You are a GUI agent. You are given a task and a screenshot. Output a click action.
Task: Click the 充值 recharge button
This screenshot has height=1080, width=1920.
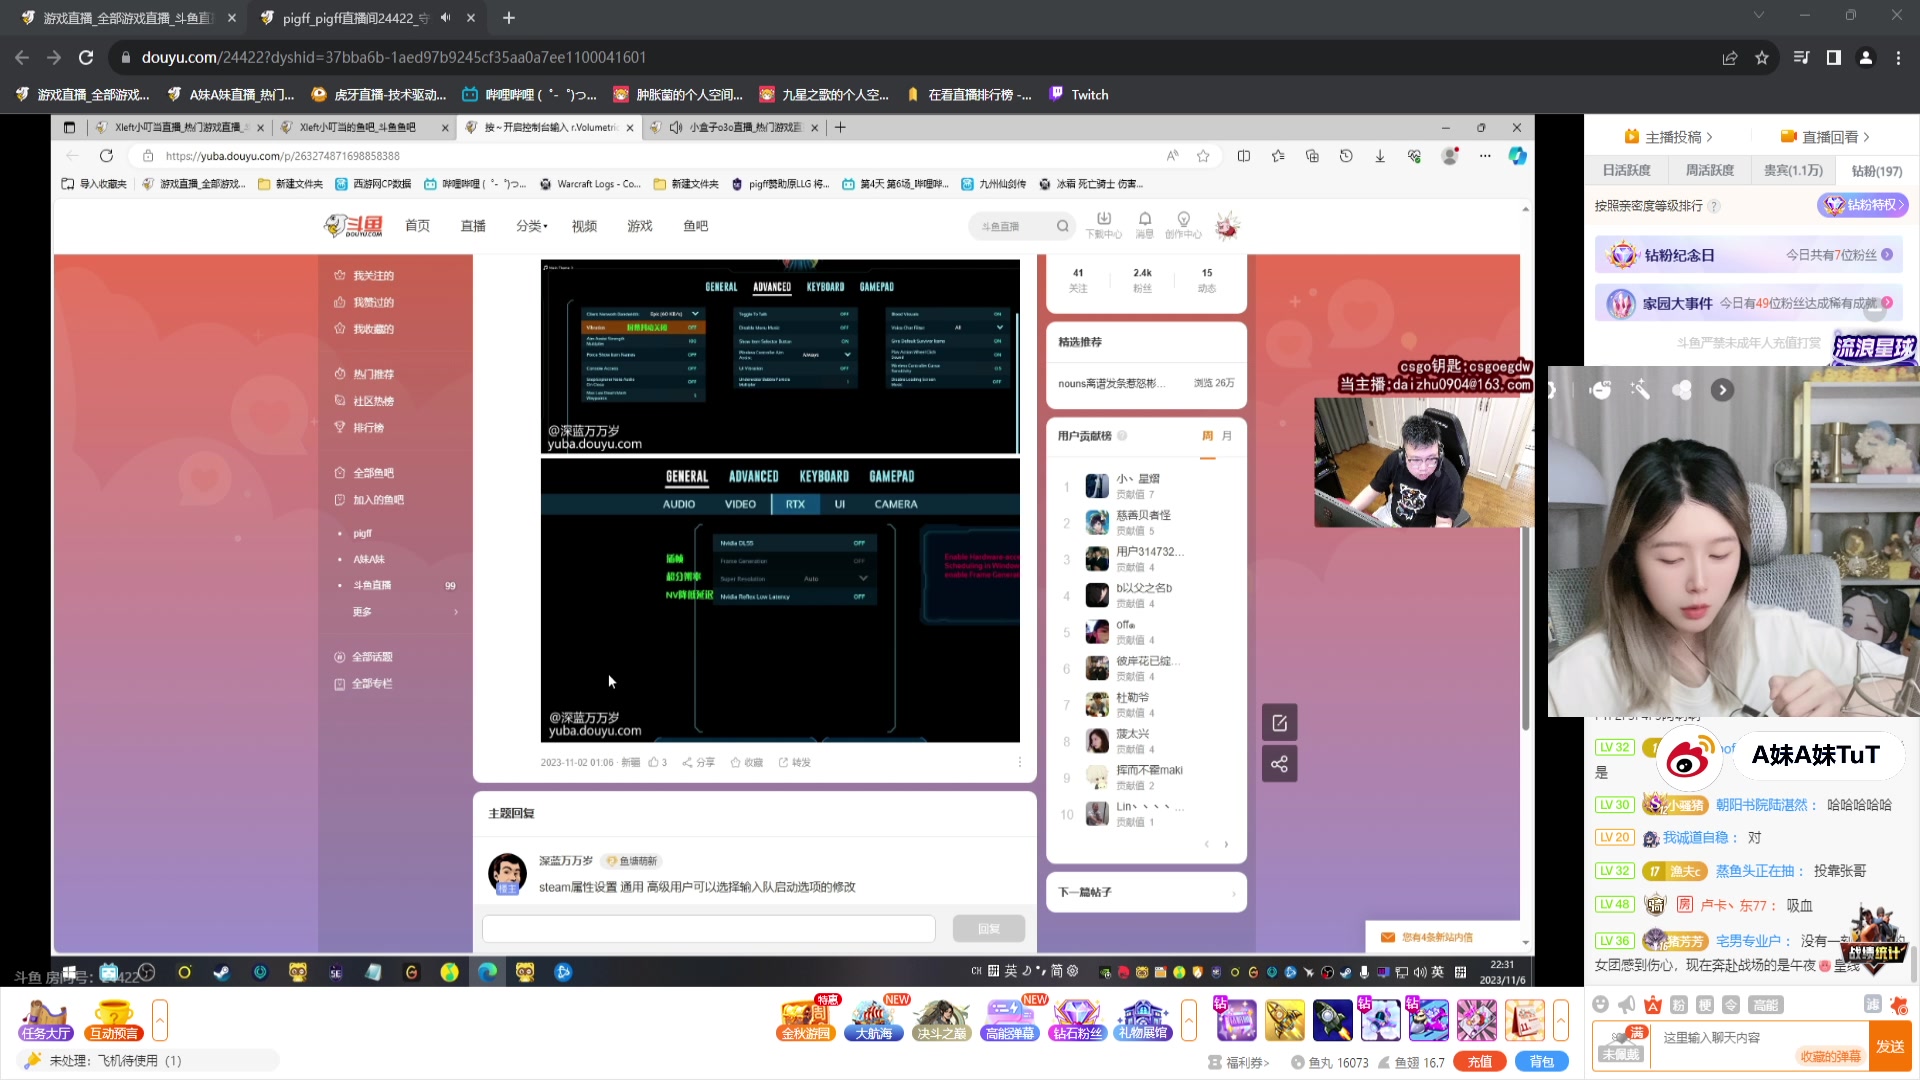point(1480,1062)
